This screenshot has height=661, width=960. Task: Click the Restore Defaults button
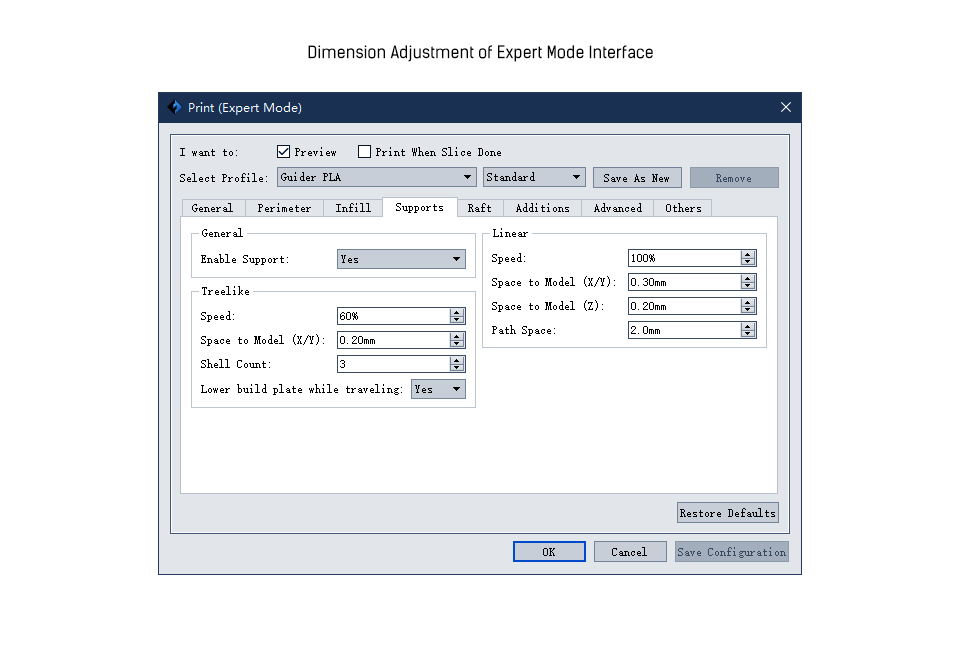728,513
